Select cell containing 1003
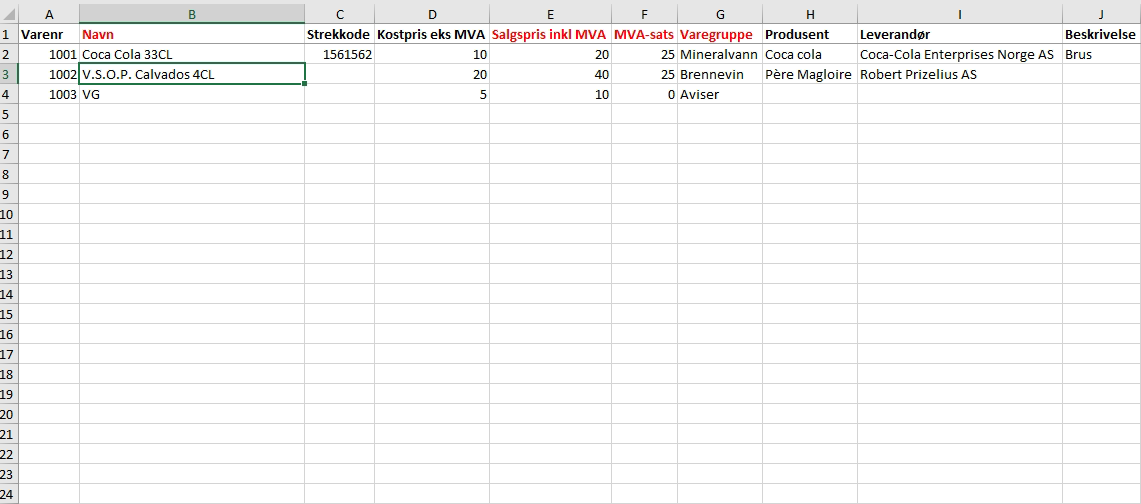The width and height of the screenshot is (1141, 504). point(49,94)
